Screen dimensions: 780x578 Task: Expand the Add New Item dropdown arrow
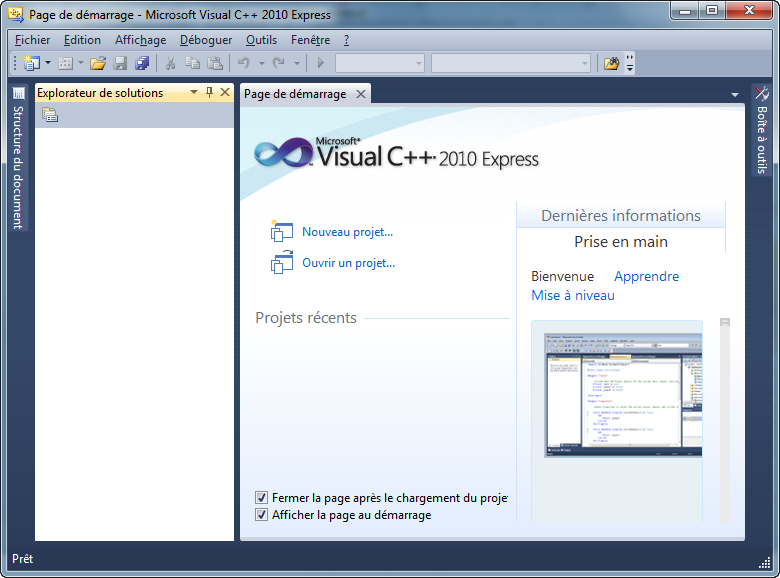[x=81, y=63]
